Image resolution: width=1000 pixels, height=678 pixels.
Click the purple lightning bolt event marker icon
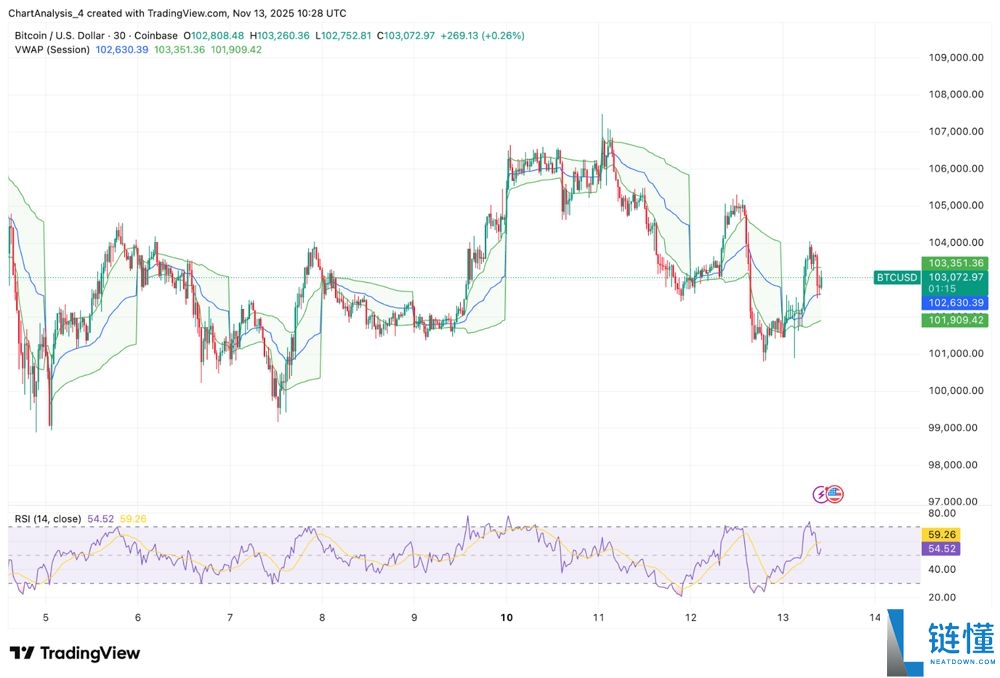point(820,493)
